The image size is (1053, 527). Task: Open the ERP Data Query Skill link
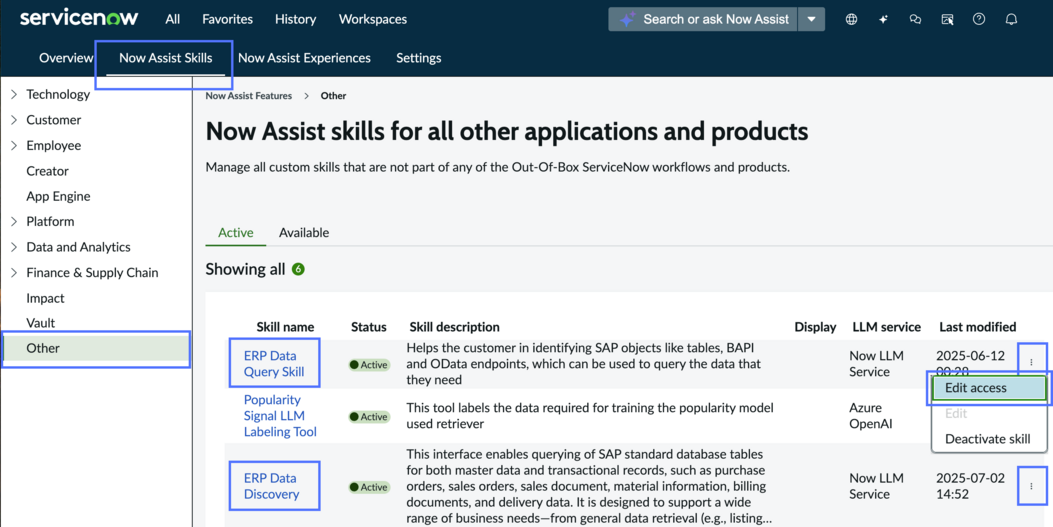click(274, 363)
